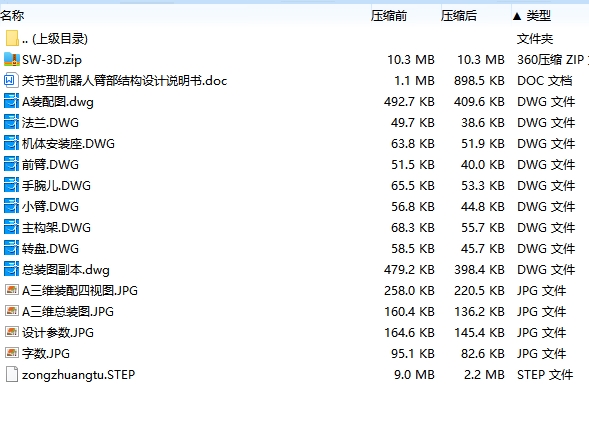Open the parent directory folder icon
Image resolution: width=589 pixels, height=429 pixels.
[12, 38]
